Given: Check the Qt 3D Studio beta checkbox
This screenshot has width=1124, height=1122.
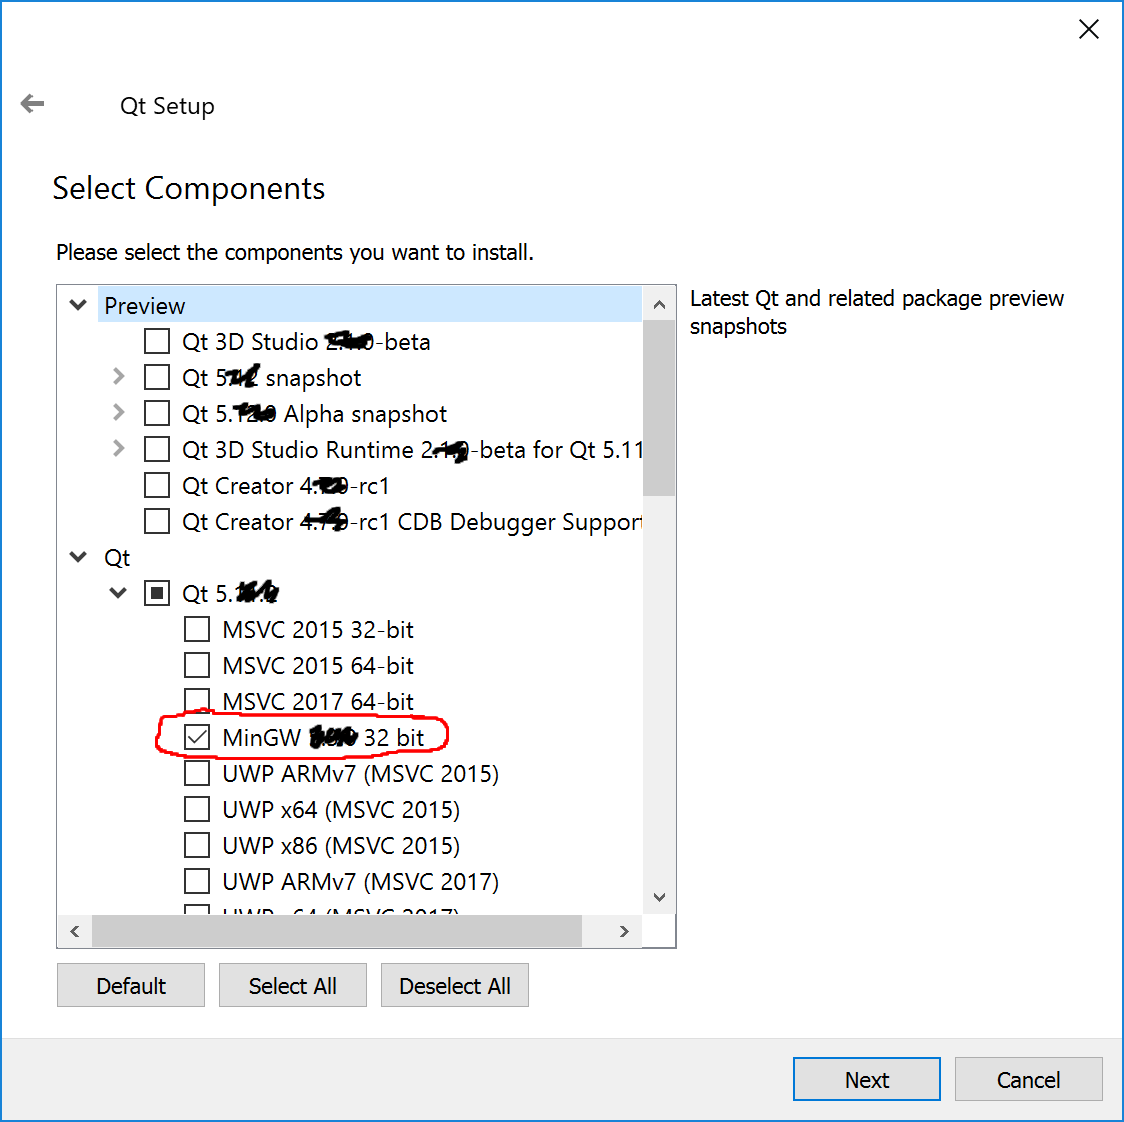Looking at the screenshot, I should coord(157,342).
